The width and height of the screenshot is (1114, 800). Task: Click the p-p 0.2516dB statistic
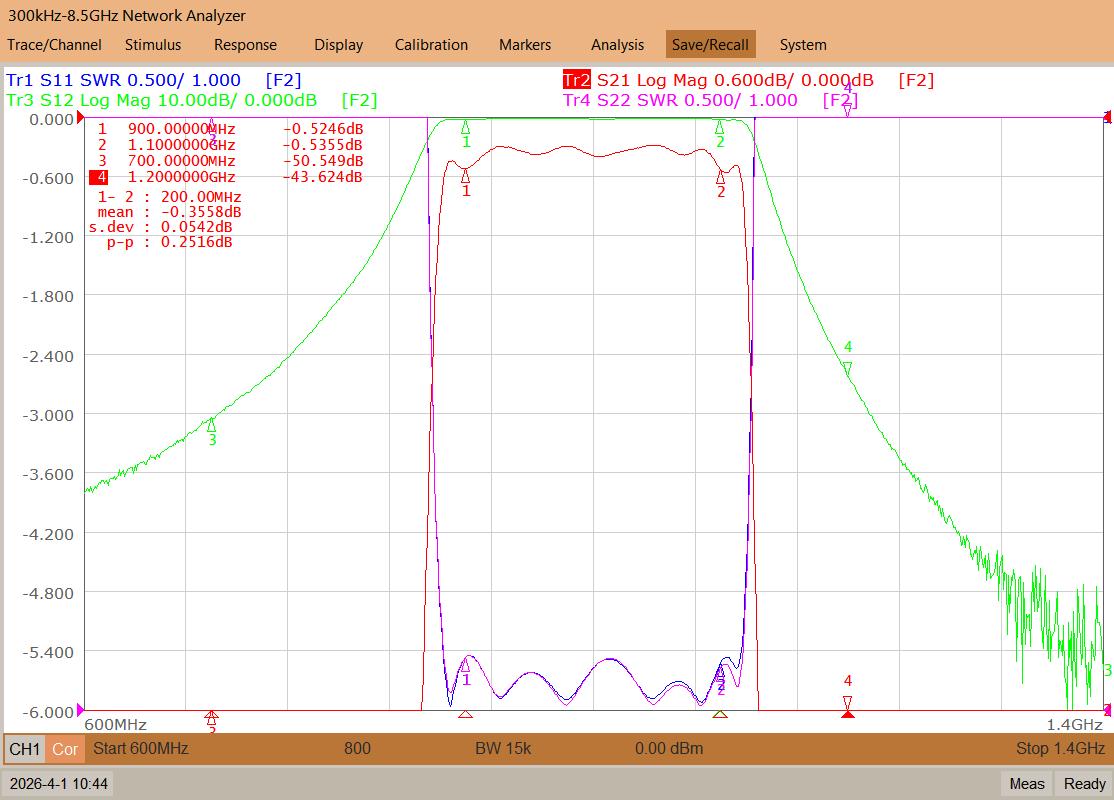(169, 242)
